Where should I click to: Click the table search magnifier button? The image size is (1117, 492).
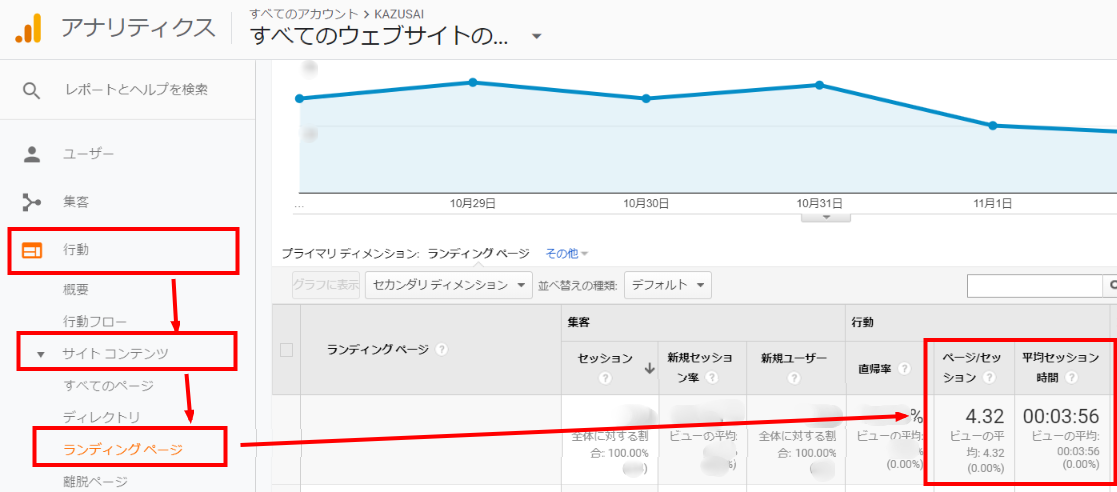1110,286
